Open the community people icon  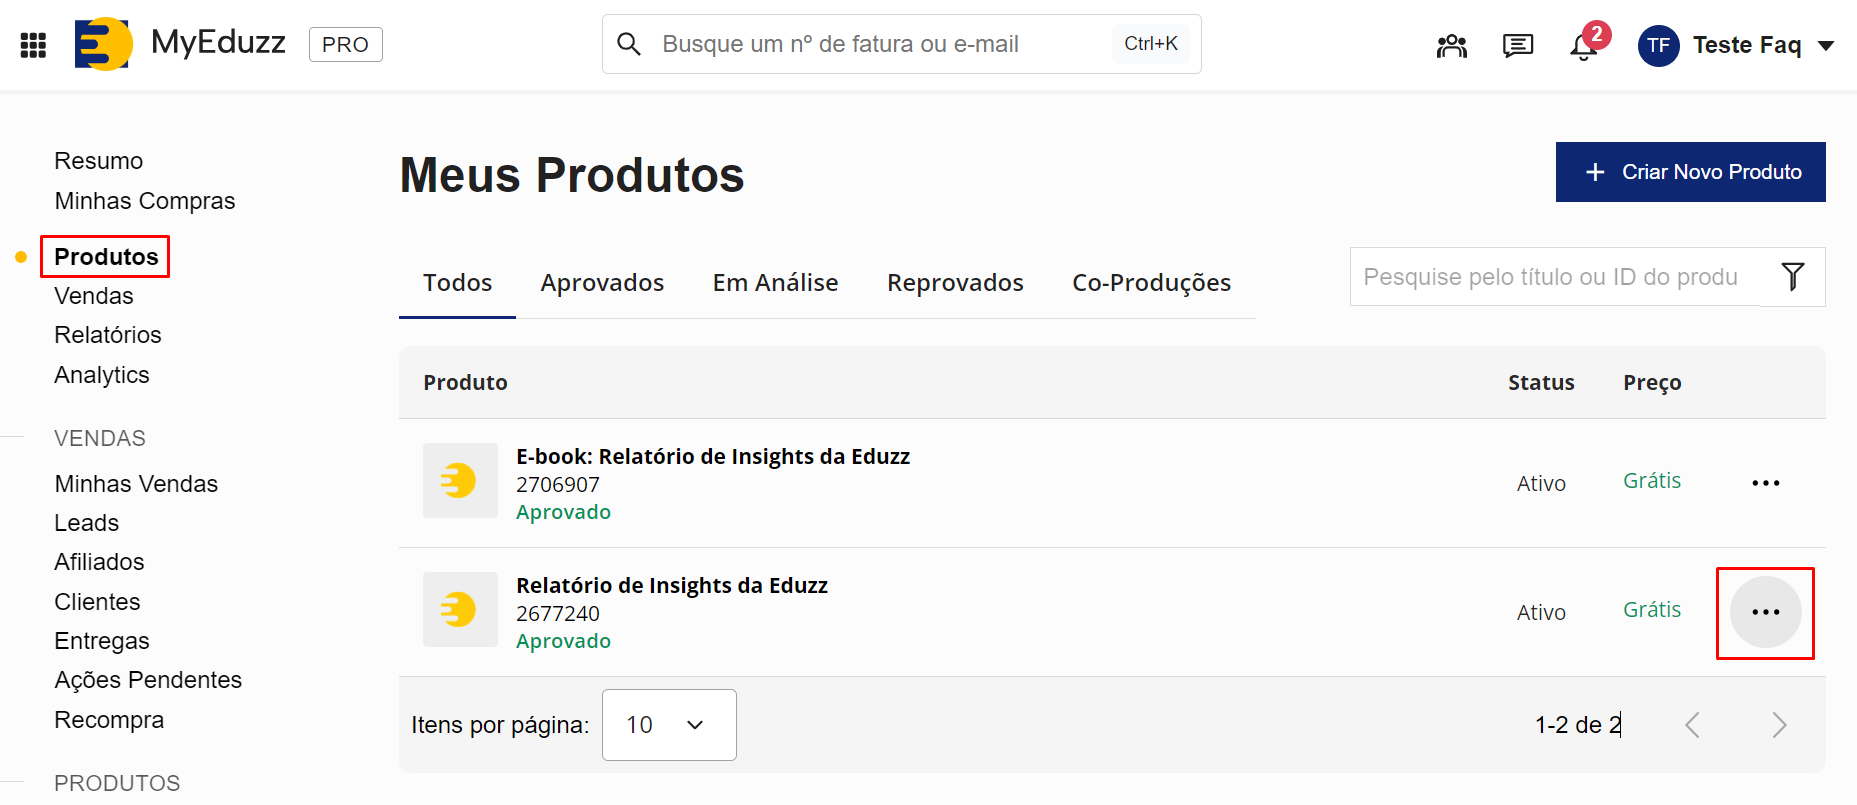(x=1451, y=46)
